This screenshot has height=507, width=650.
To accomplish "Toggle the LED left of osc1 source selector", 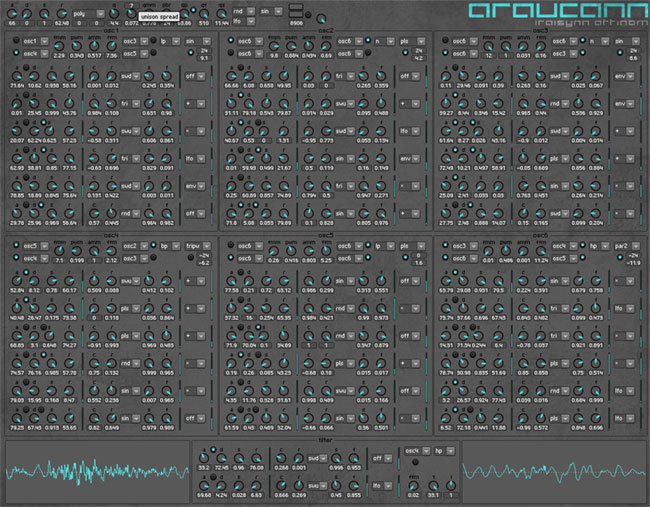I will 14,40.
